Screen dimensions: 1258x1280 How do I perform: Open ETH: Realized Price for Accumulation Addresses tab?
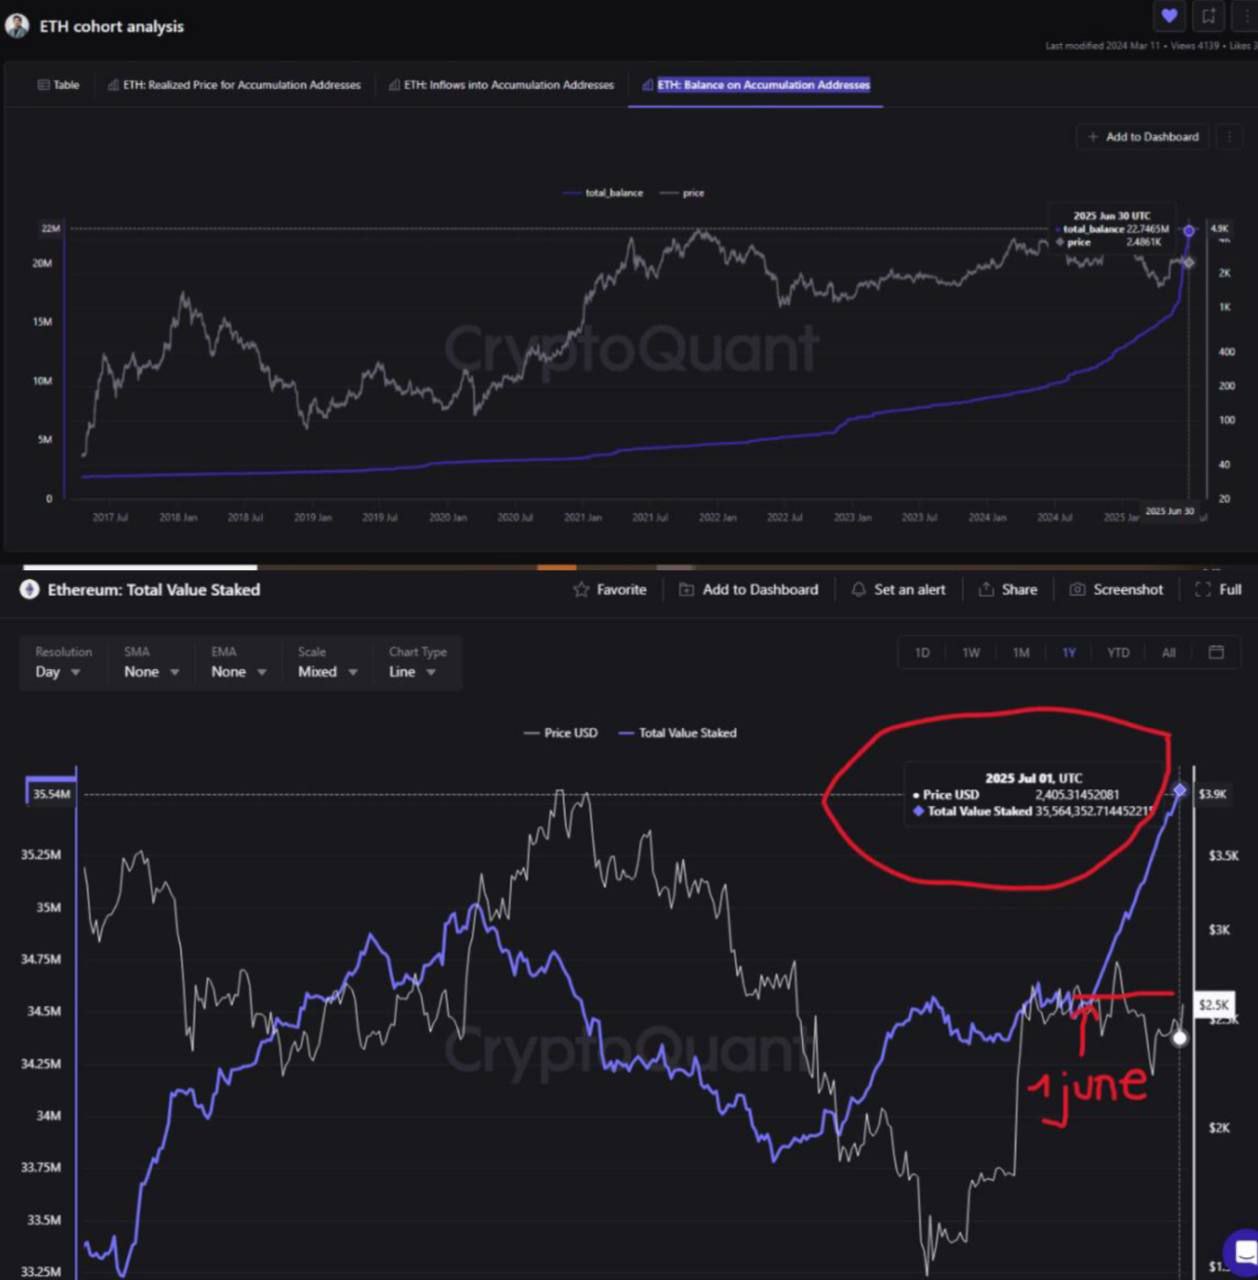[234, 85]
